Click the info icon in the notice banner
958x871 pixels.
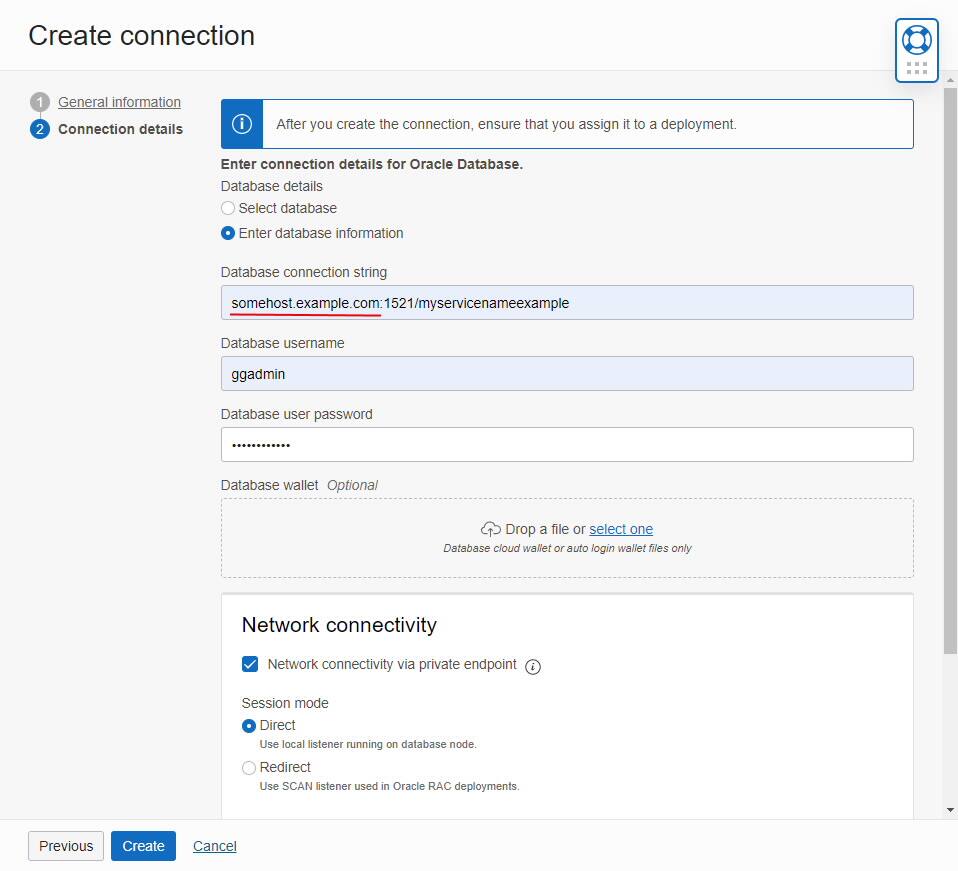[x=242, y=124]
